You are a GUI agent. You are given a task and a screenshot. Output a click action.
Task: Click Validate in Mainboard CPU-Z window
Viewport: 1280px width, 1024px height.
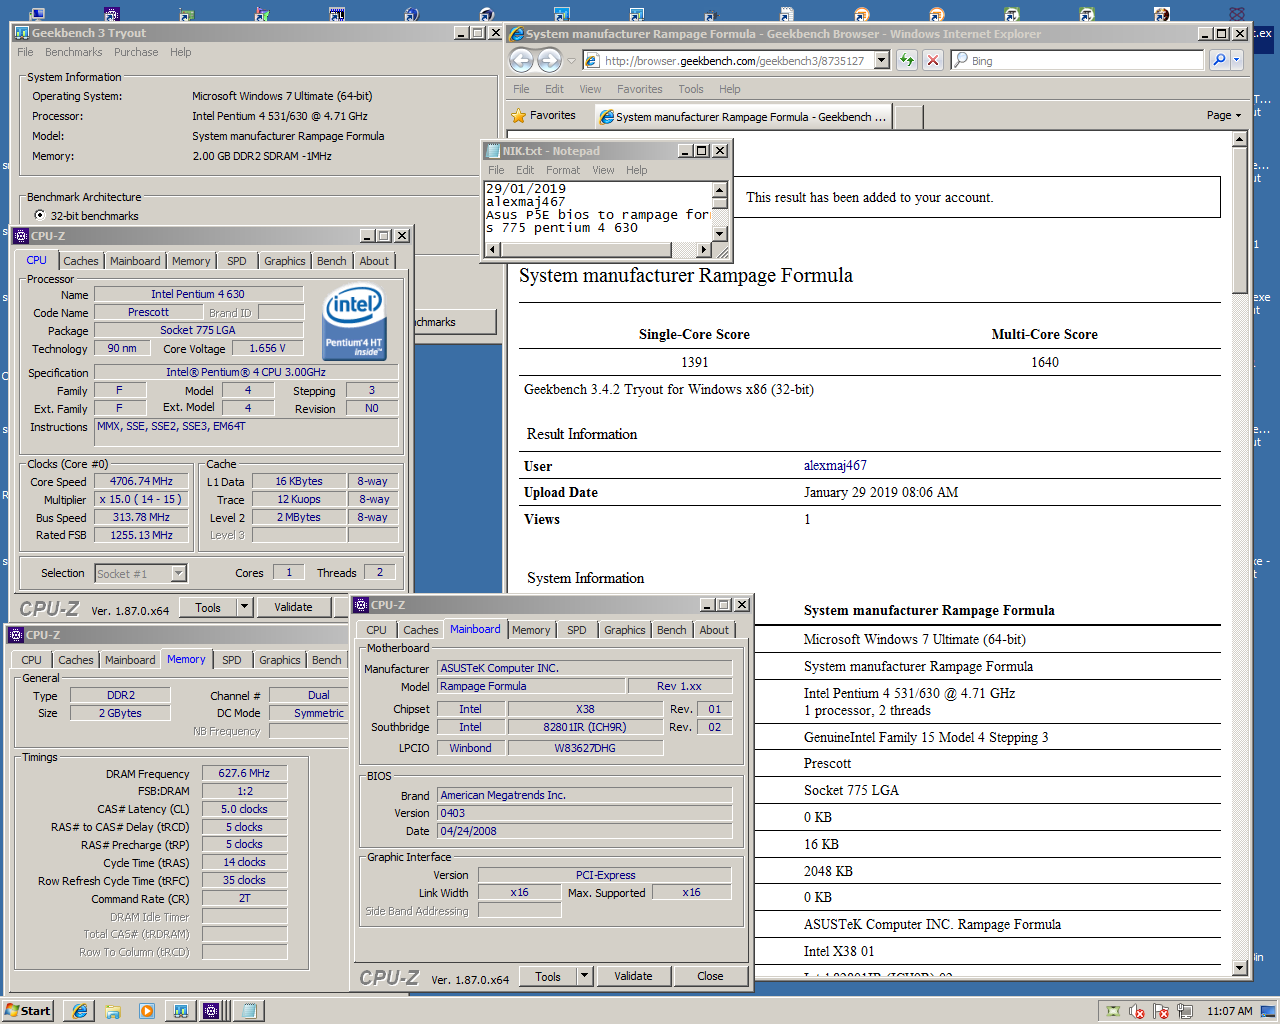point(633,976)
